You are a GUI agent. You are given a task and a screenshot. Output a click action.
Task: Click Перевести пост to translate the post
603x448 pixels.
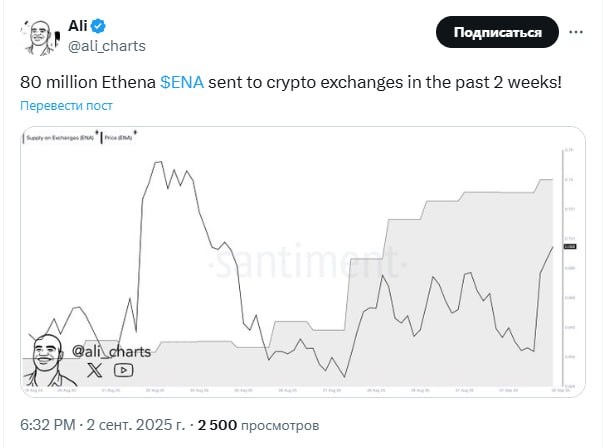pos(66,105)
